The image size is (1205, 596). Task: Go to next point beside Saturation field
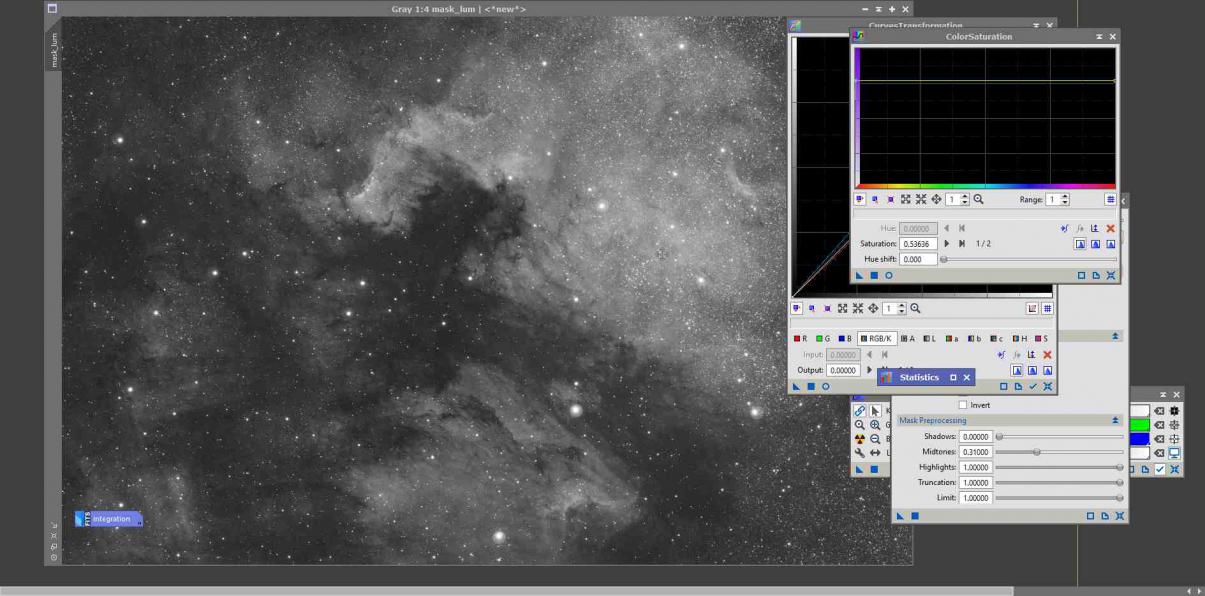tap(946, 243)
